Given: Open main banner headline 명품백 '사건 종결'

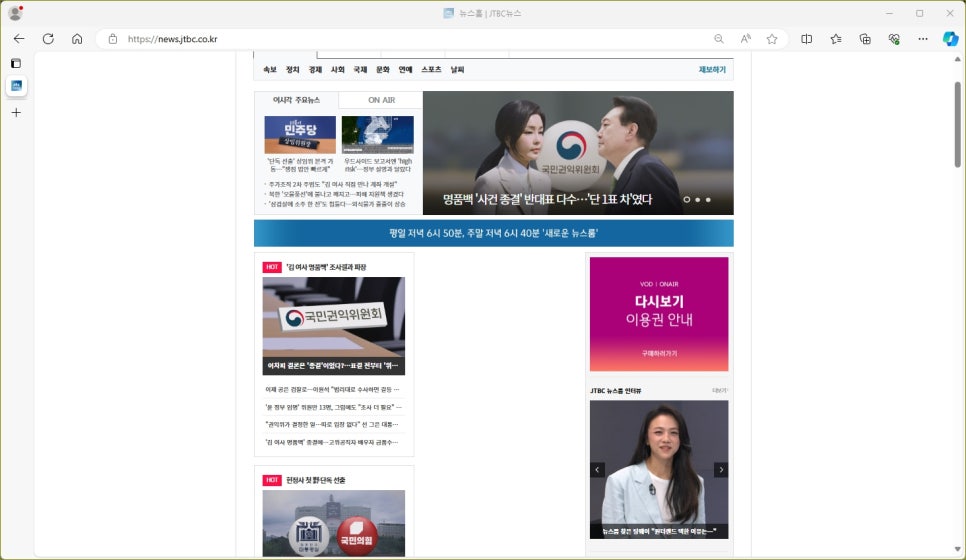Looking at the screenshot, I should tap(547, 199).
